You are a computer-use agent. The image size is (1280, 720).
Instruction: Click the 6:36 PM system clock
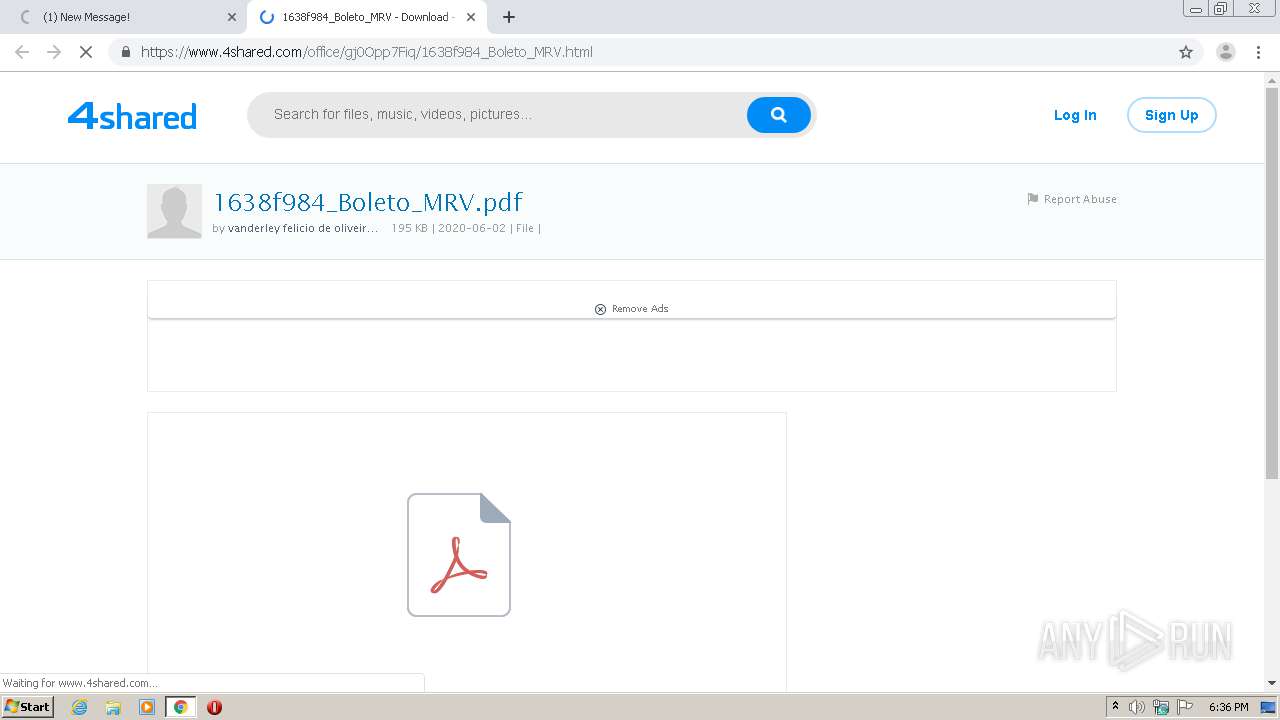pyautogui.click(x=1228, y=707)
